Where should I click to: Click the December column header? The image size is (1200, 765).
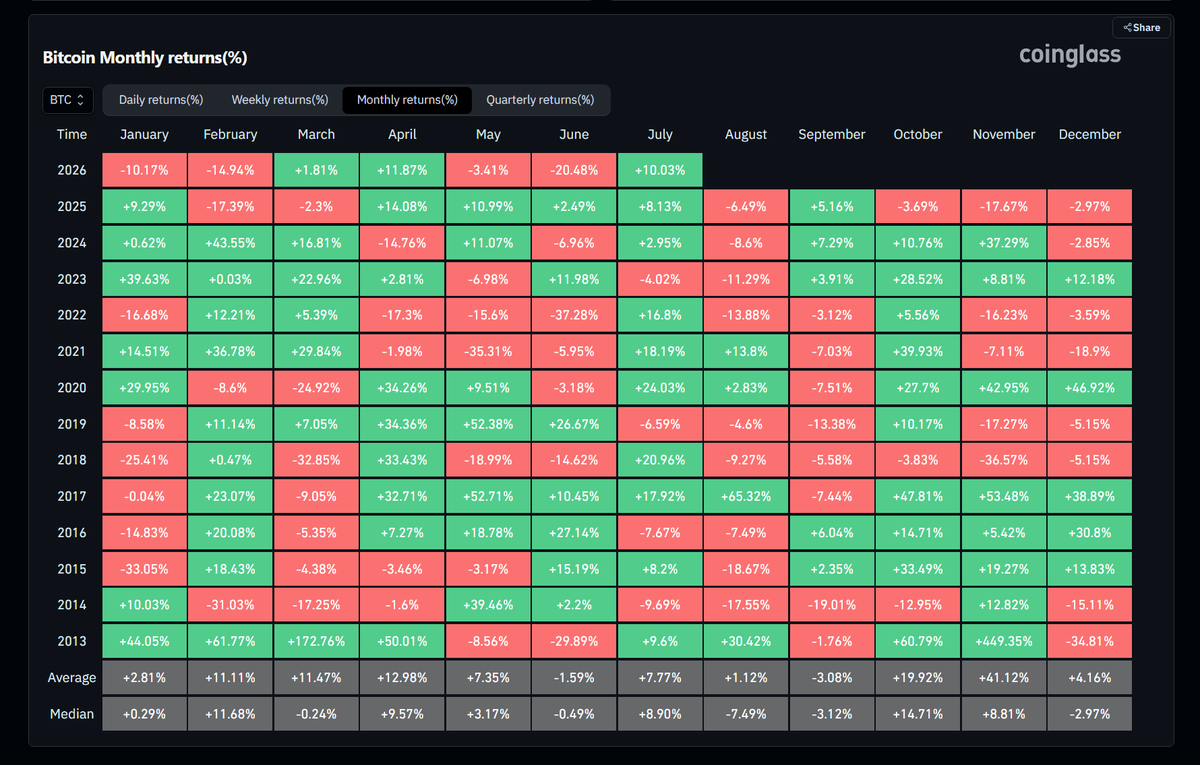[1090, 134]
